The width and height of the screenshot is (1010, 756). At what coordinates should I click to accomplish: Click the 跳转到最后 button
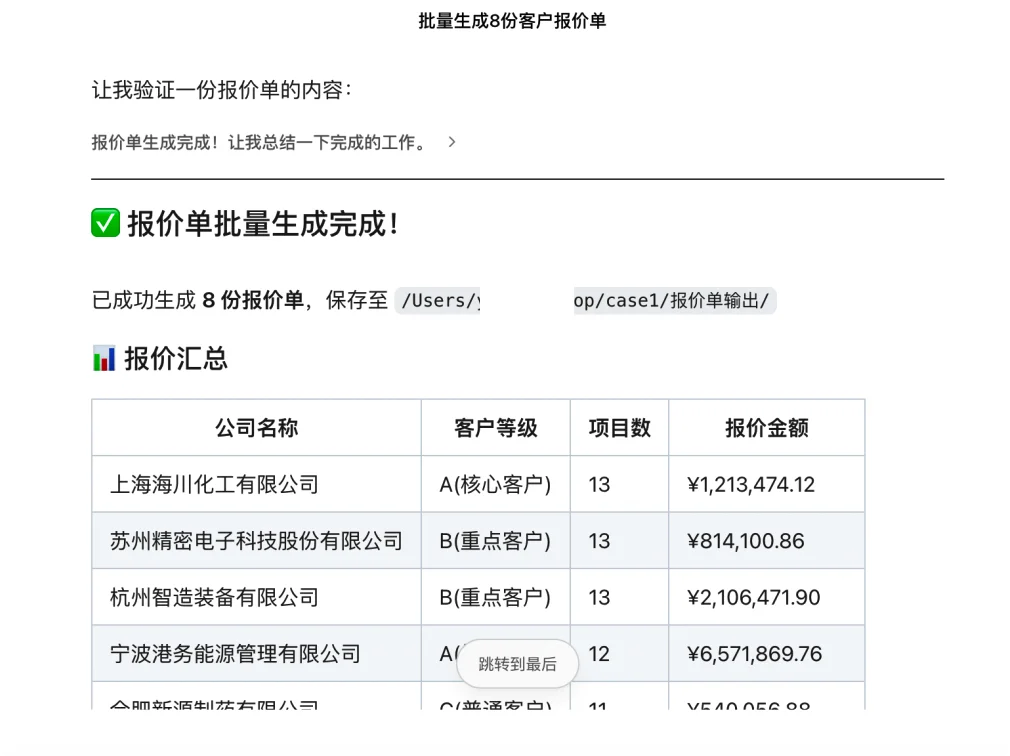coord(517,663)
